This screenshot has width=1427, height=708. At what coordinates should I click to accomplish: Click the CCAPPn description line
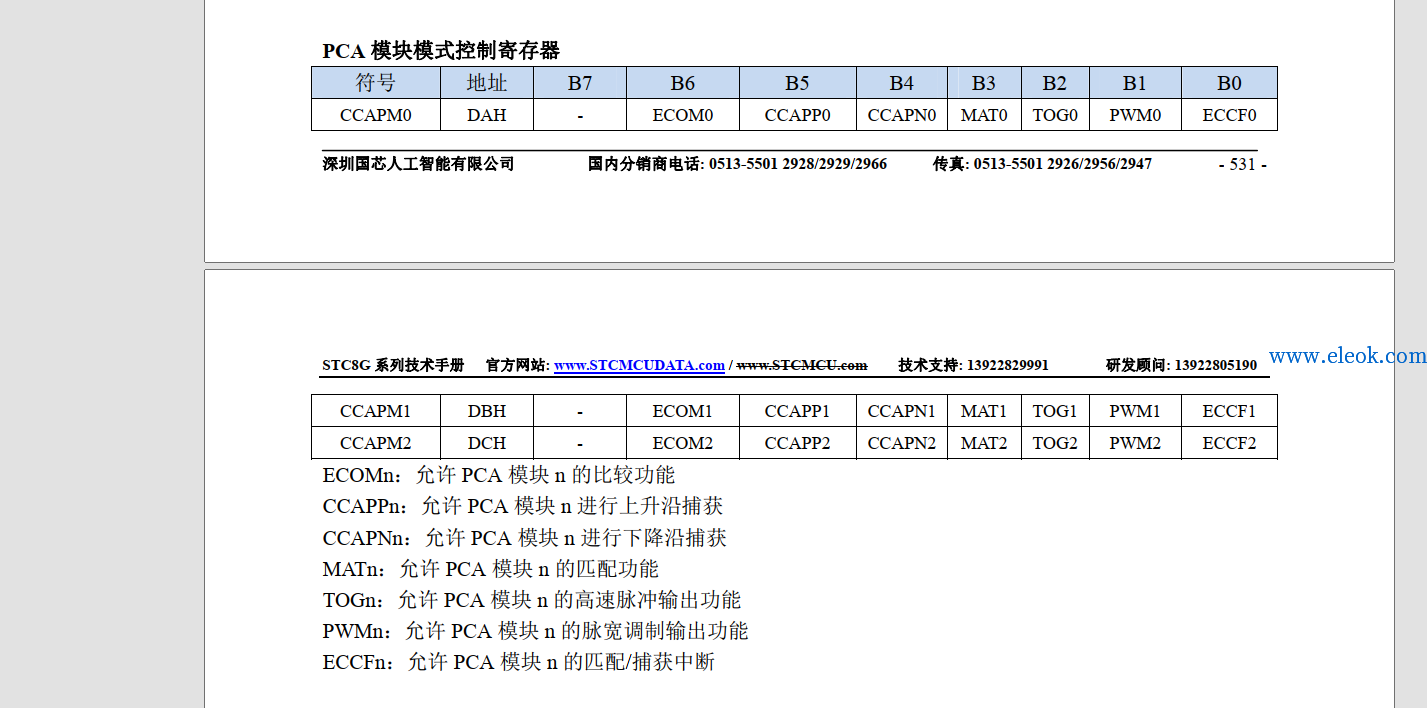point(523,506)
